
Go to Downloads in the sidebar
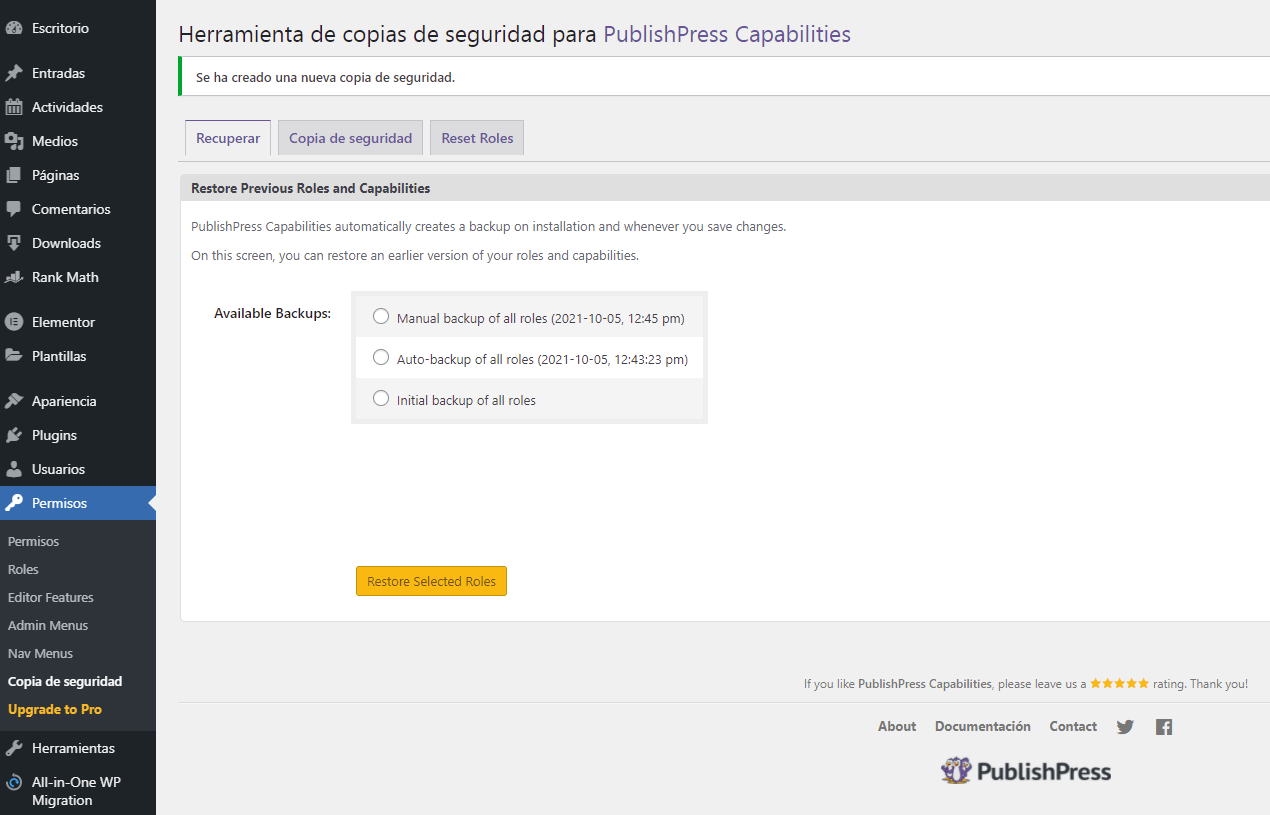66,243
